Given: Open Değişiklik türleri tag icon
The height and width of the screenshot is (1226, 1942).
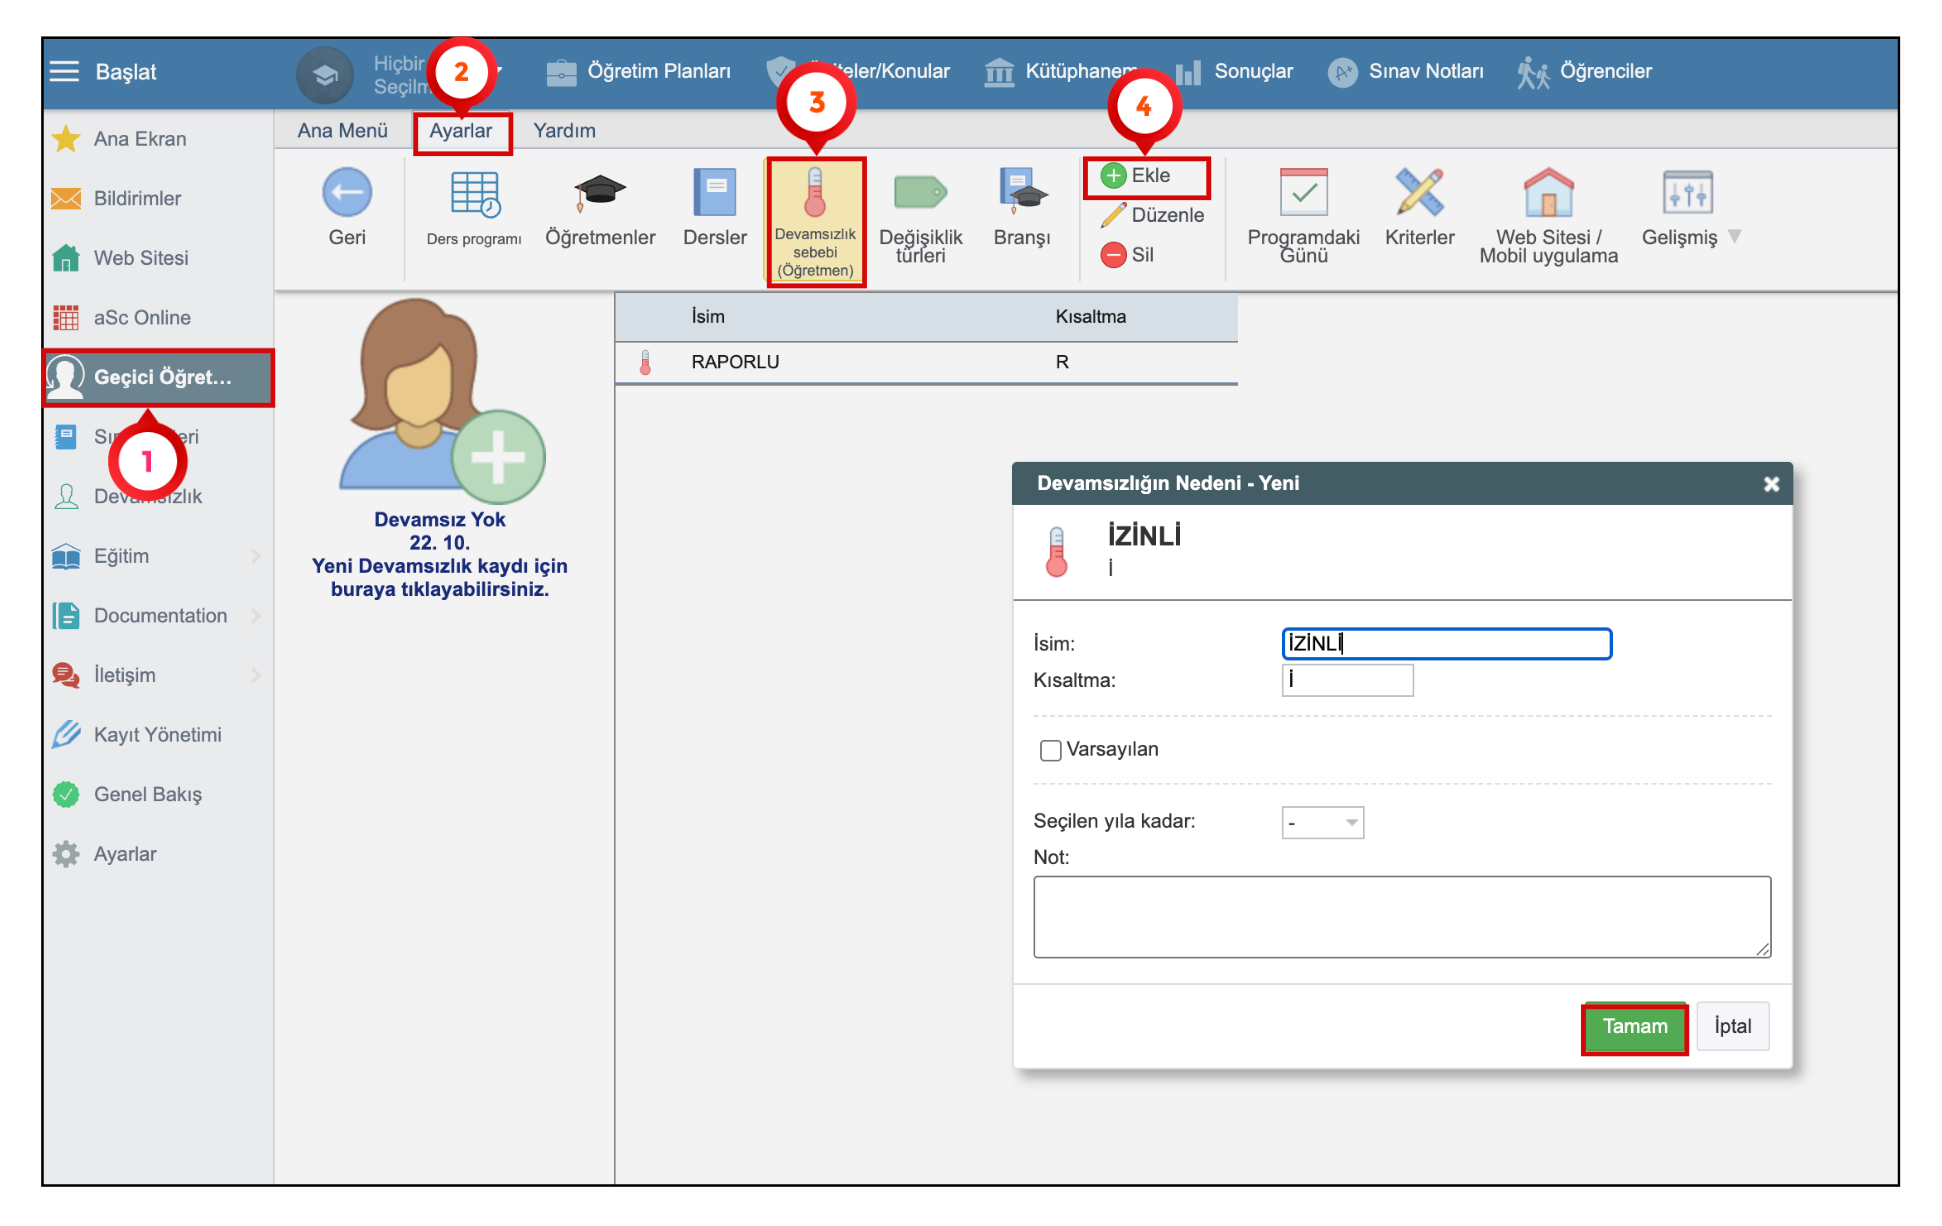Looking at the screenshot, I should point(919,192).
